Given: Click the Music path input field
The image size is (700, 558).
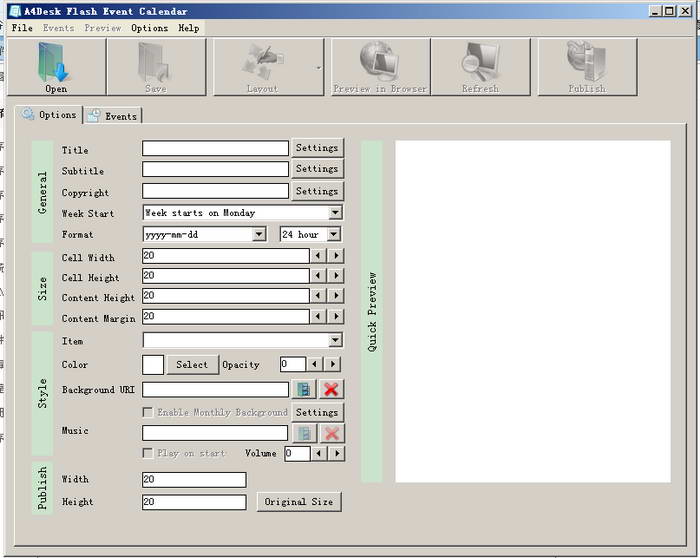Looking at the screenshot, I should click(x=215, y=433).
